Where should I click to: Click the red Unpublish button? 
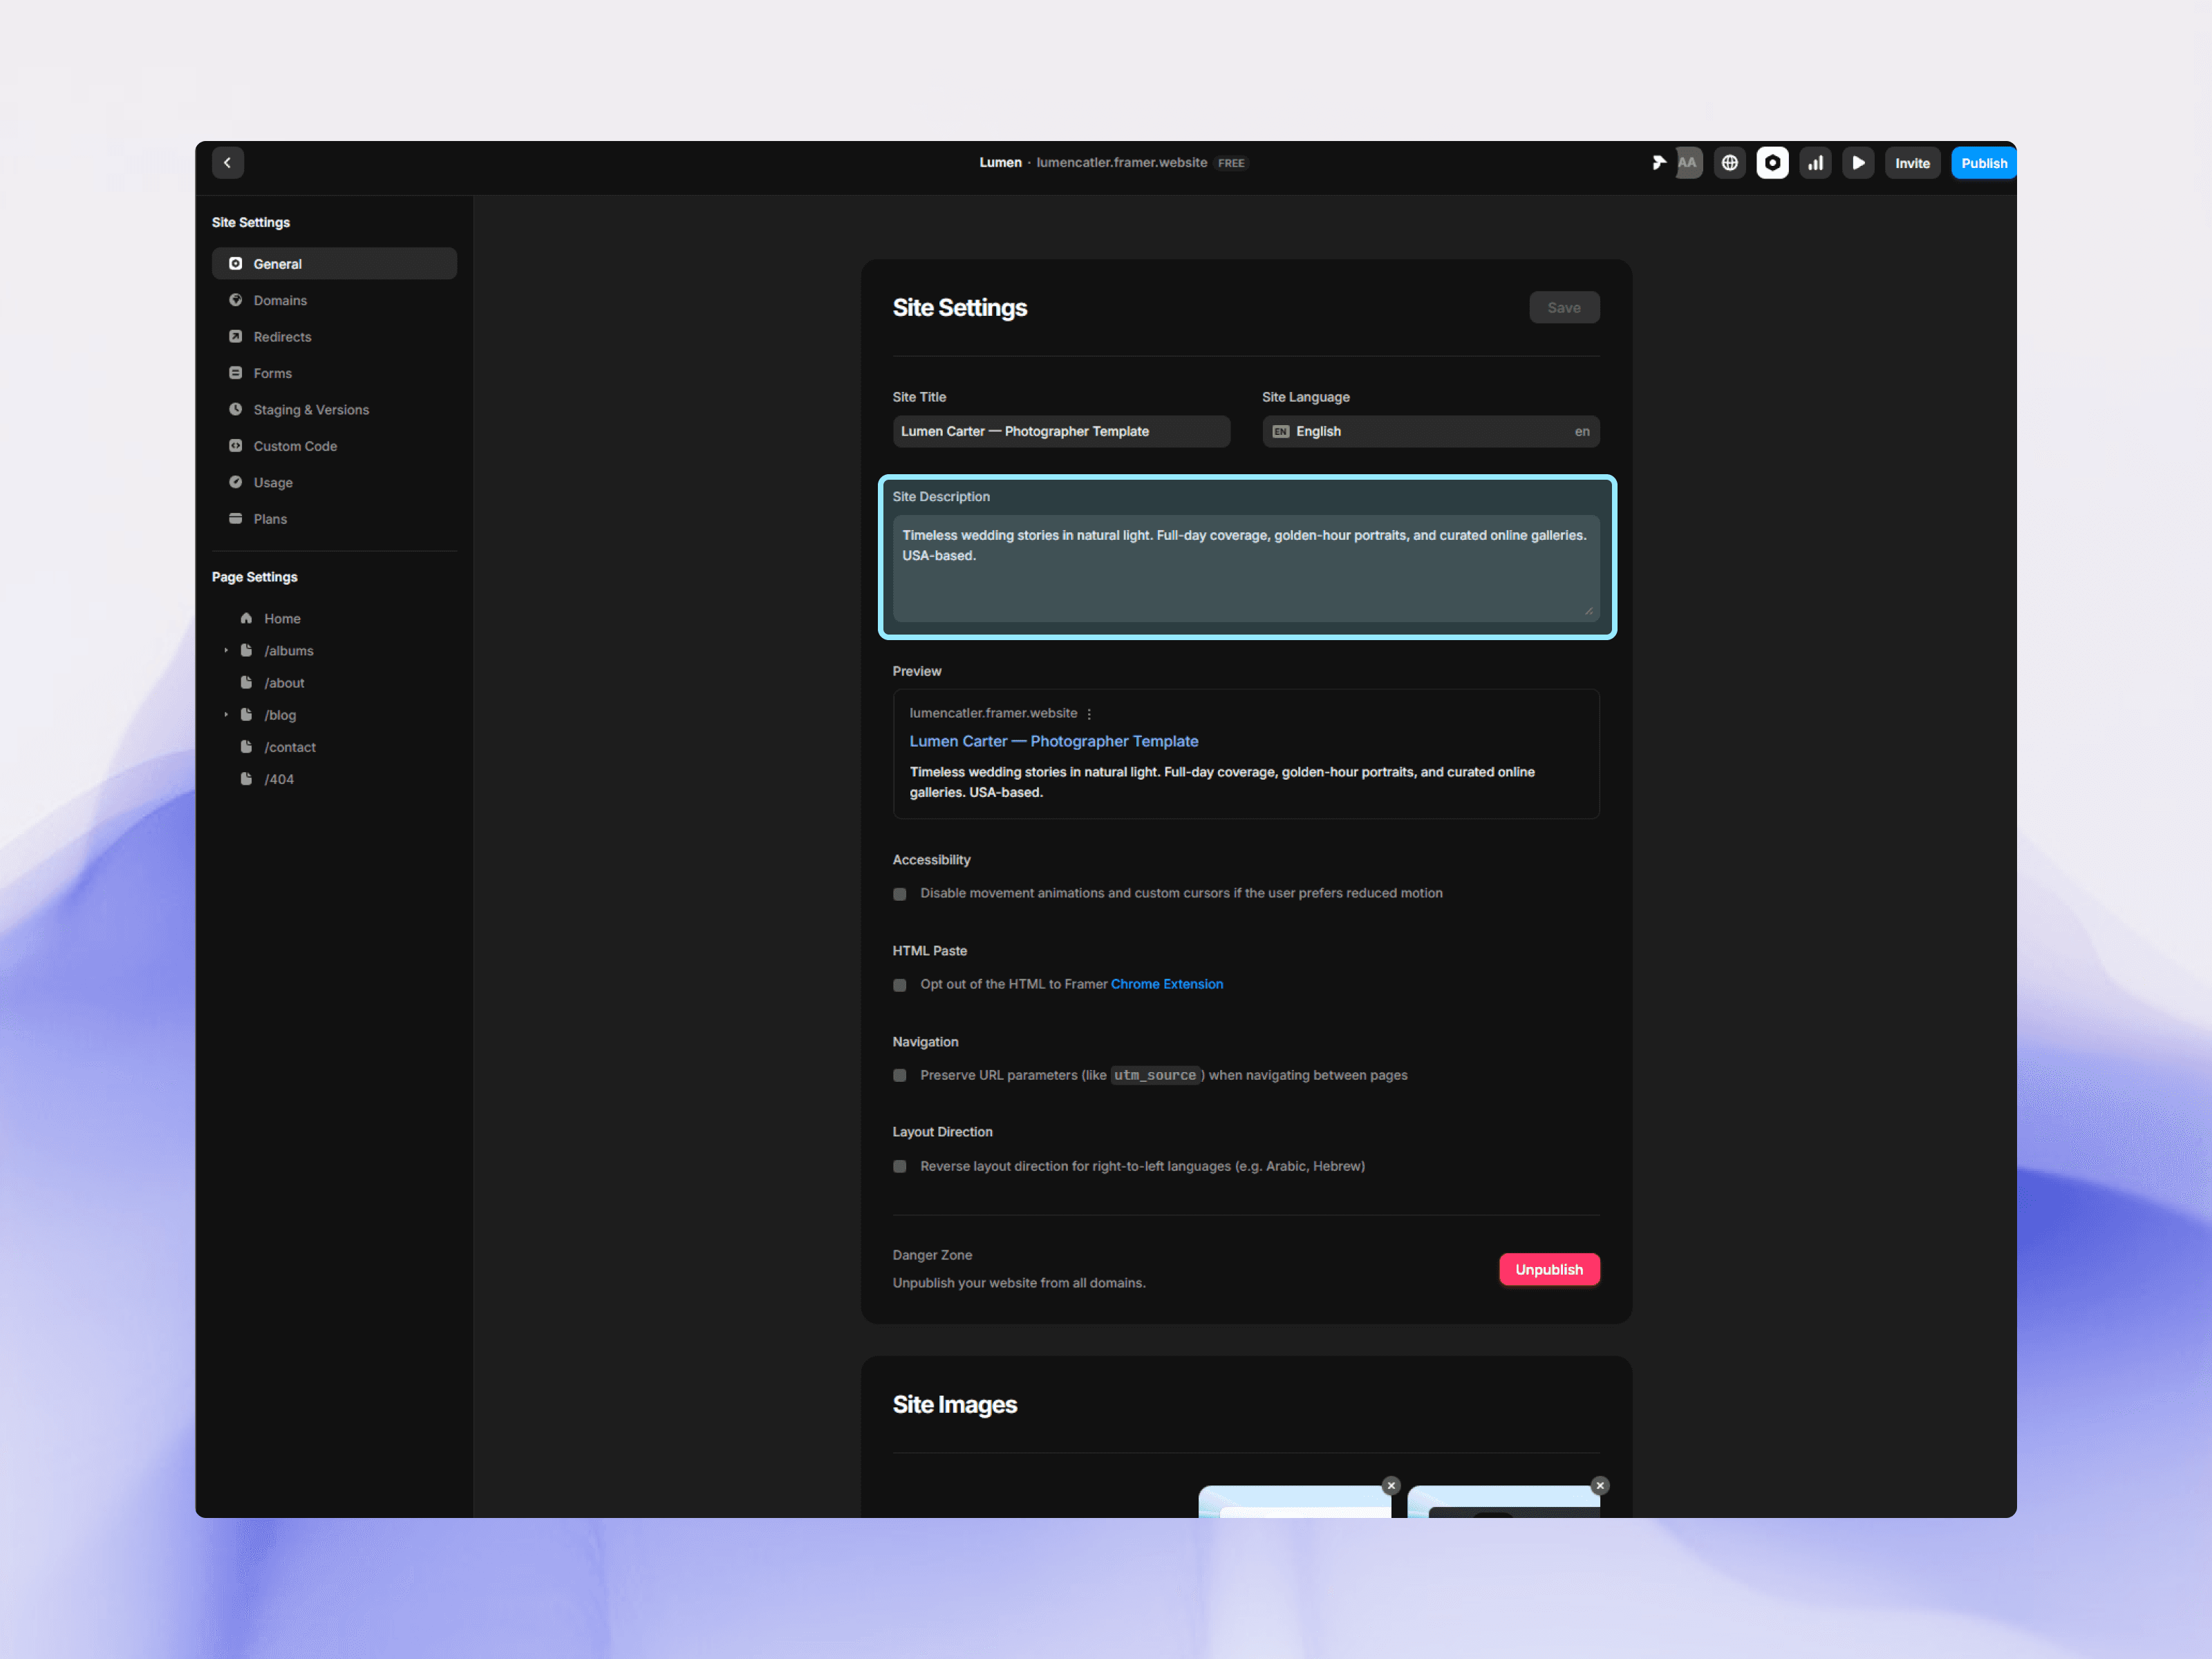click(1548, 1270)
